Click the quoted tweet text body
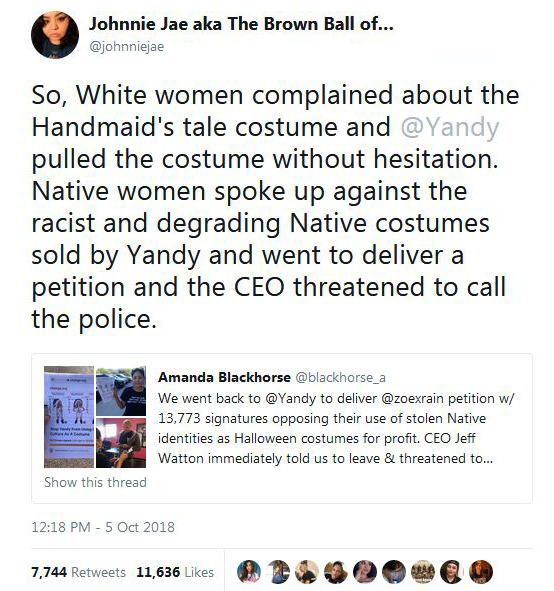This screenshot has height=591, width=554. (336, 429)
